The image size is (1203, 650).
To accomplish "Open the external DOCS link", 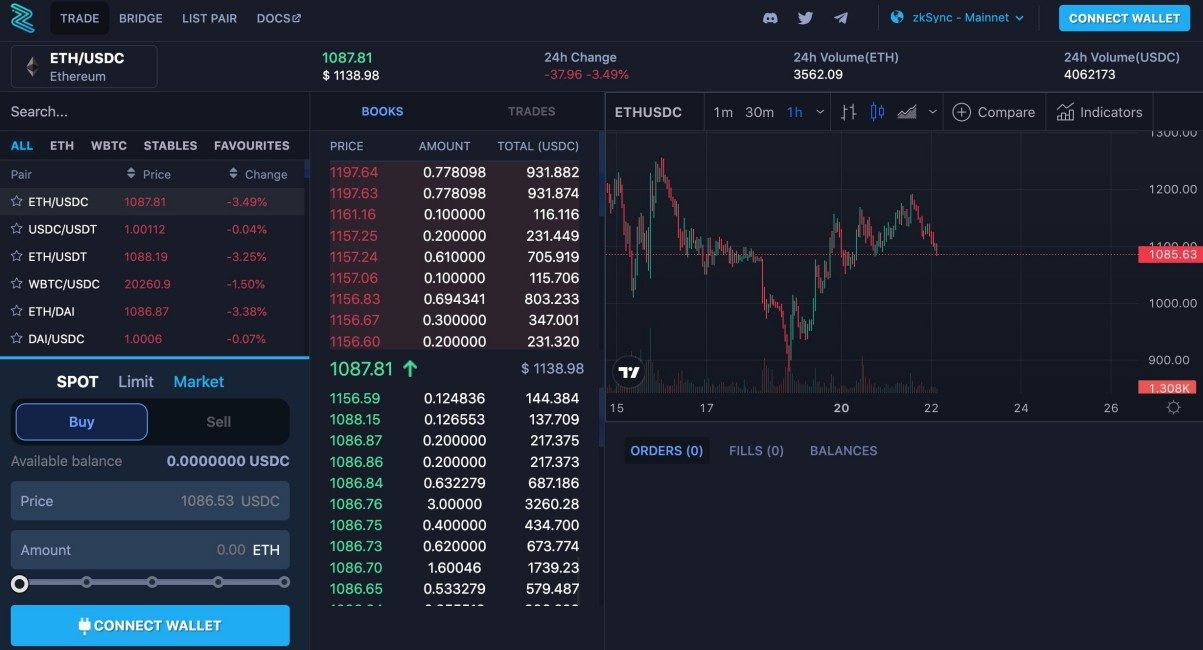I will [278, 18].
